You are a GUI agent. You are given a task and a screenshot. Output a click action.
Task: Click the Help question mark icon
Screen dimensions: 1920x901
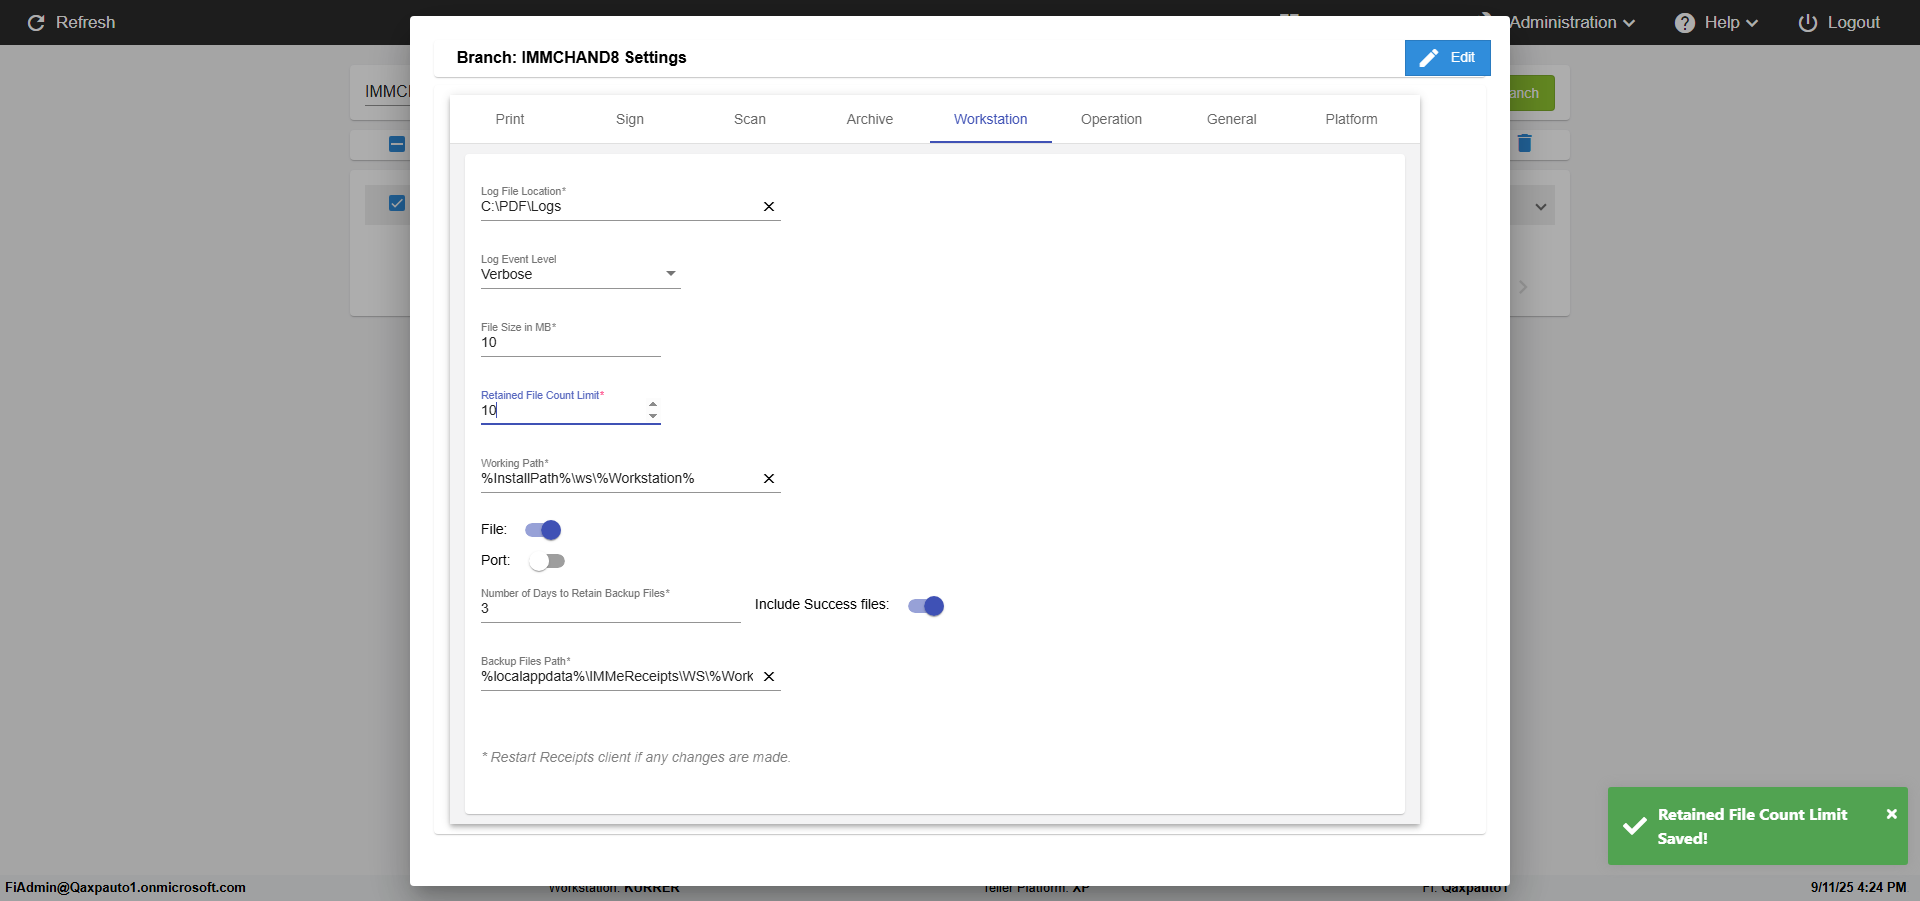pos(1685,22)
